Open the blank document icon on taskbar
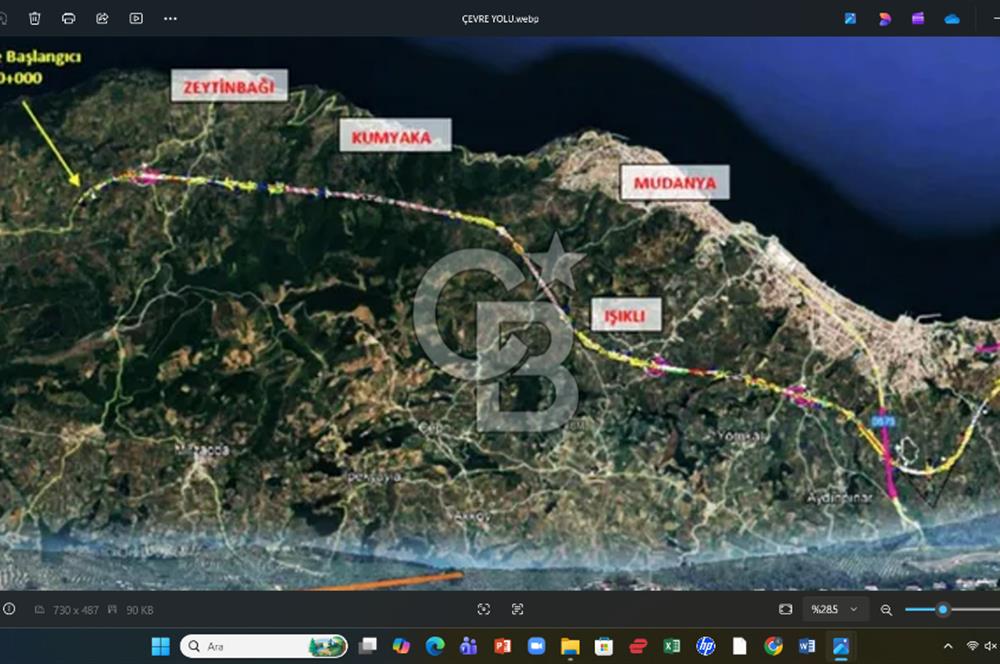 pyautogui.click(x=739, y=646)
